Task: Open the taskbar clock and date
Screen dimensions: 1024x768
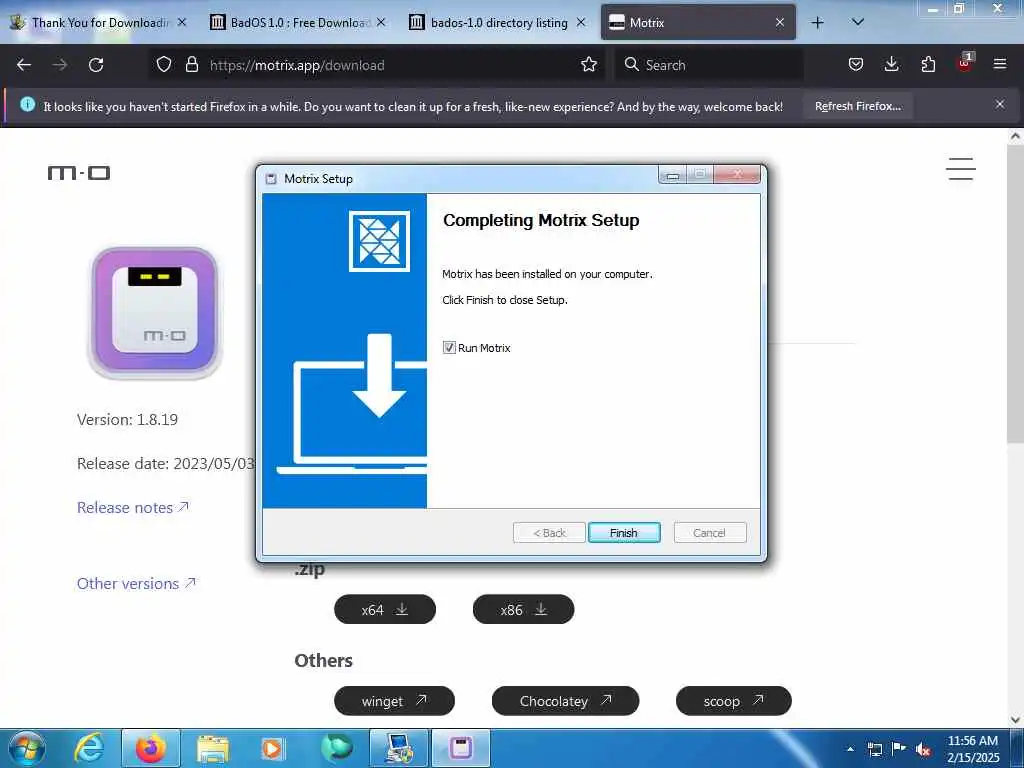Action: pyautogui.click(x=972, y=748)
